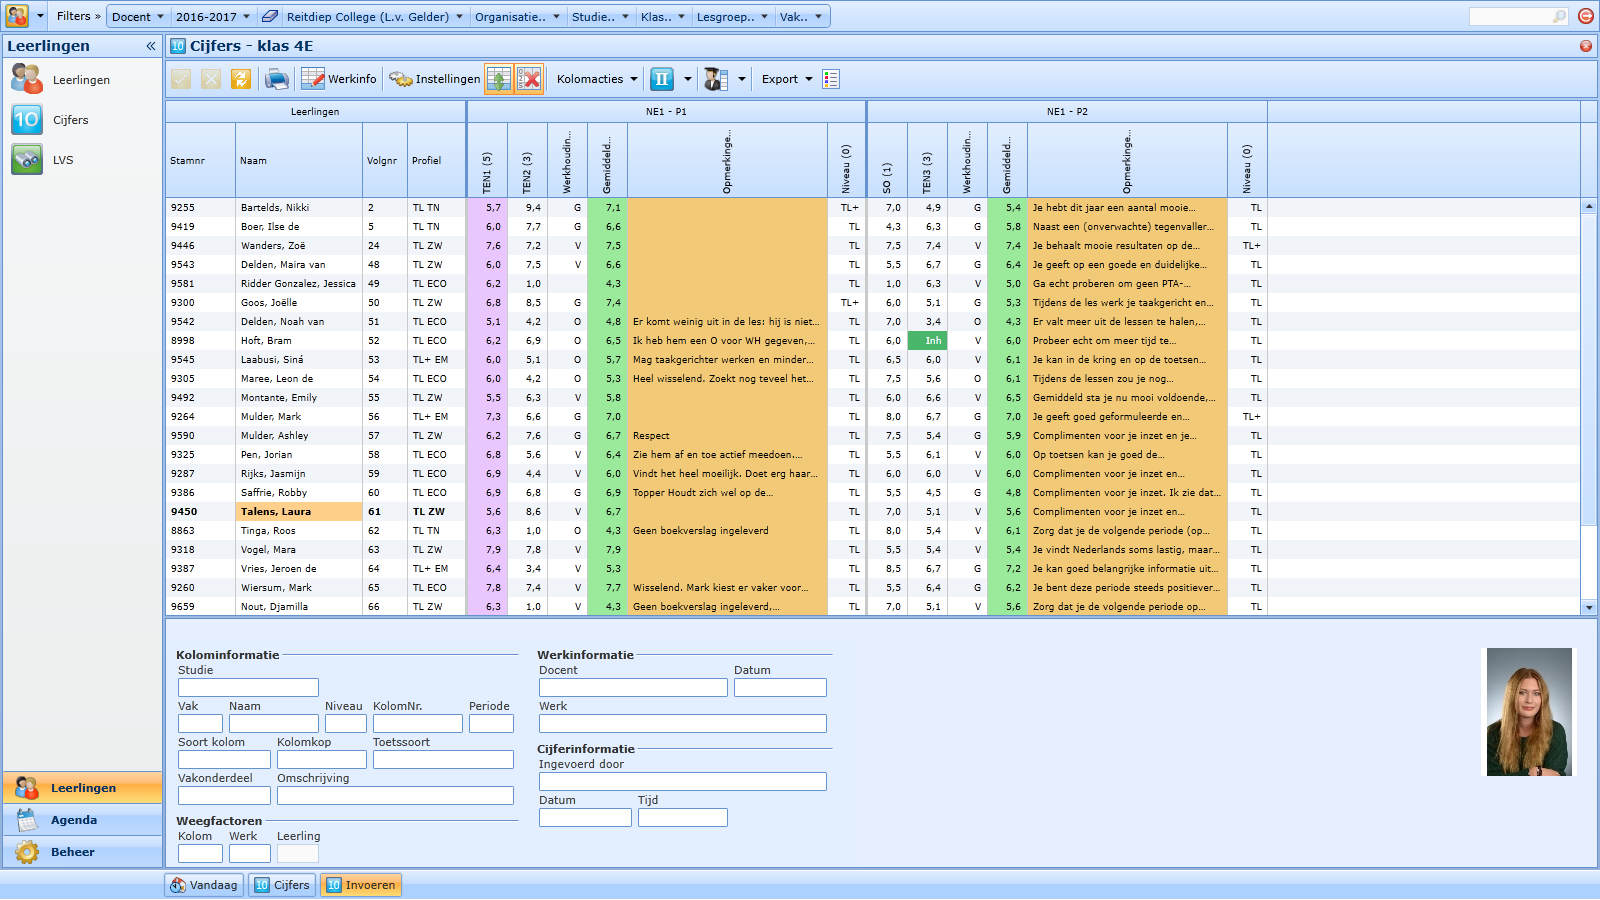Switch to the Invoeren tab
The width and height of the screenshot is (1600, 900).
point(361,885)
